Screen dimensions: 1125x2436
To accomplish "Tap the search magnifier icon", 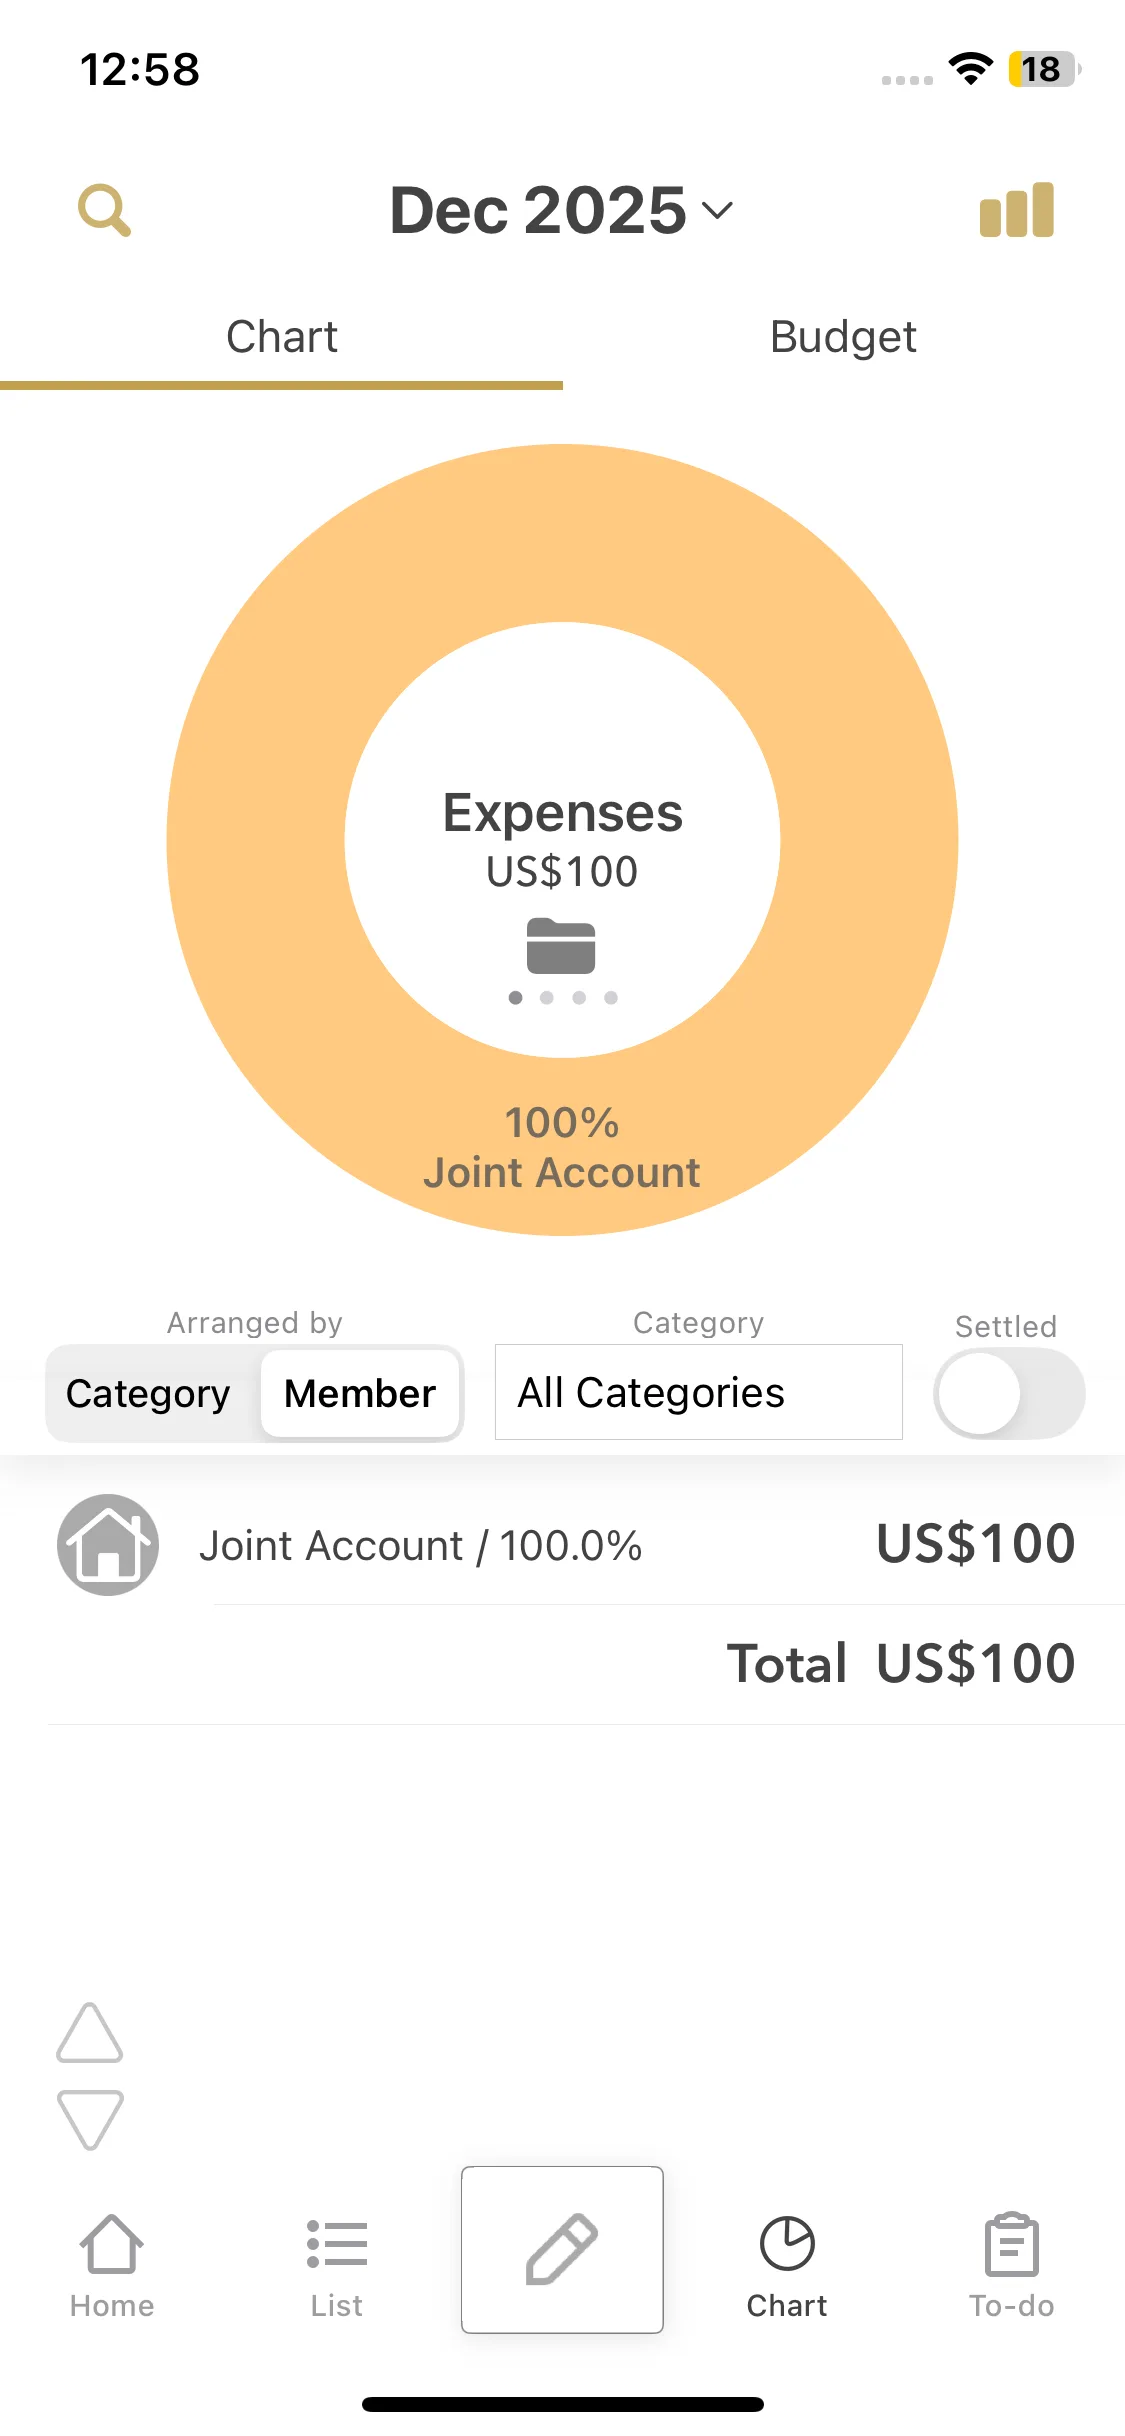I will coord(105,210).
